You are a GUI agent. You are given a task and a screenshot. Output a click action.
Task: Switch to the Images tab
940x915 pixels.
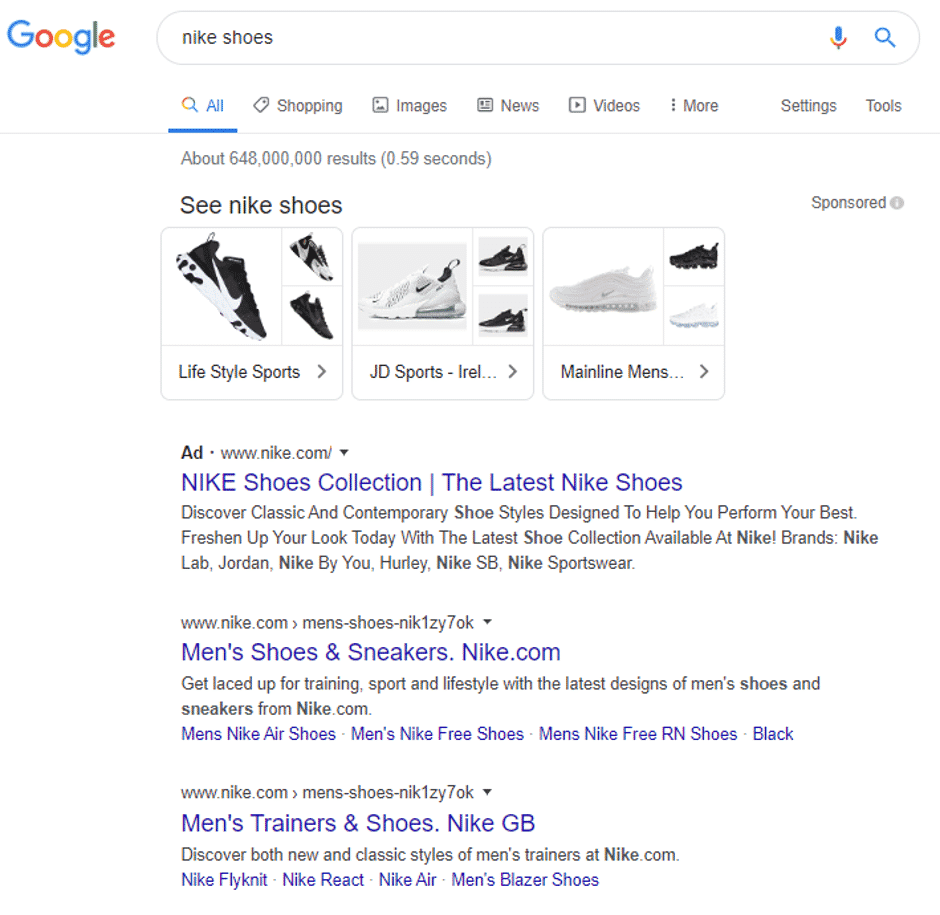click(409, 106)
